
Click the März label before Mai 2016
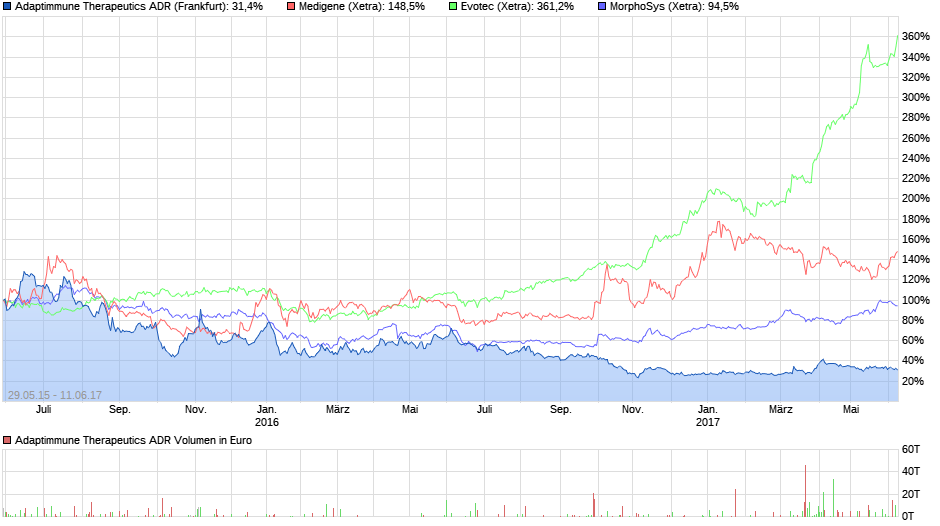point(338,409)
